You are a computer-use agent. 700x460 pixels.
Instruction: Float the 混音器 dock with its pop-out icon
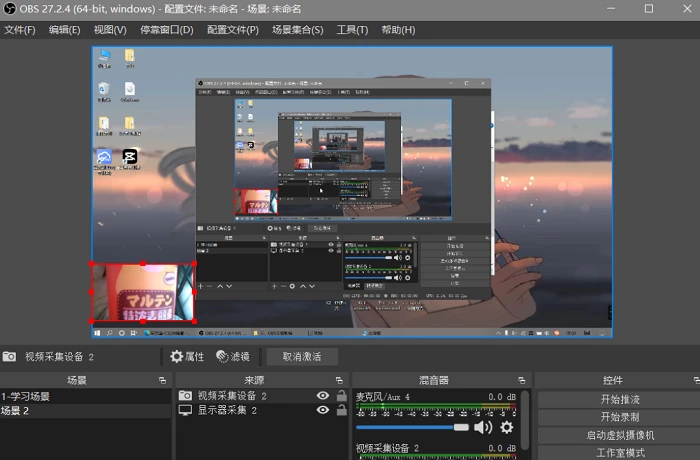(521, 381)
